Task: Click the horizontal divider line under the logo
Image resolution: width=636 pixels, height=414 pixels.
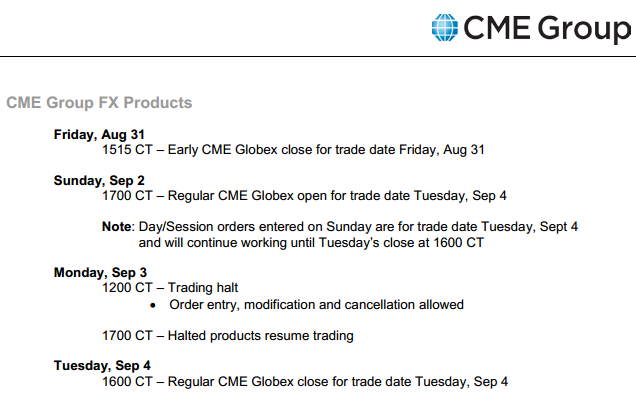Action: [x=318, y=56]
